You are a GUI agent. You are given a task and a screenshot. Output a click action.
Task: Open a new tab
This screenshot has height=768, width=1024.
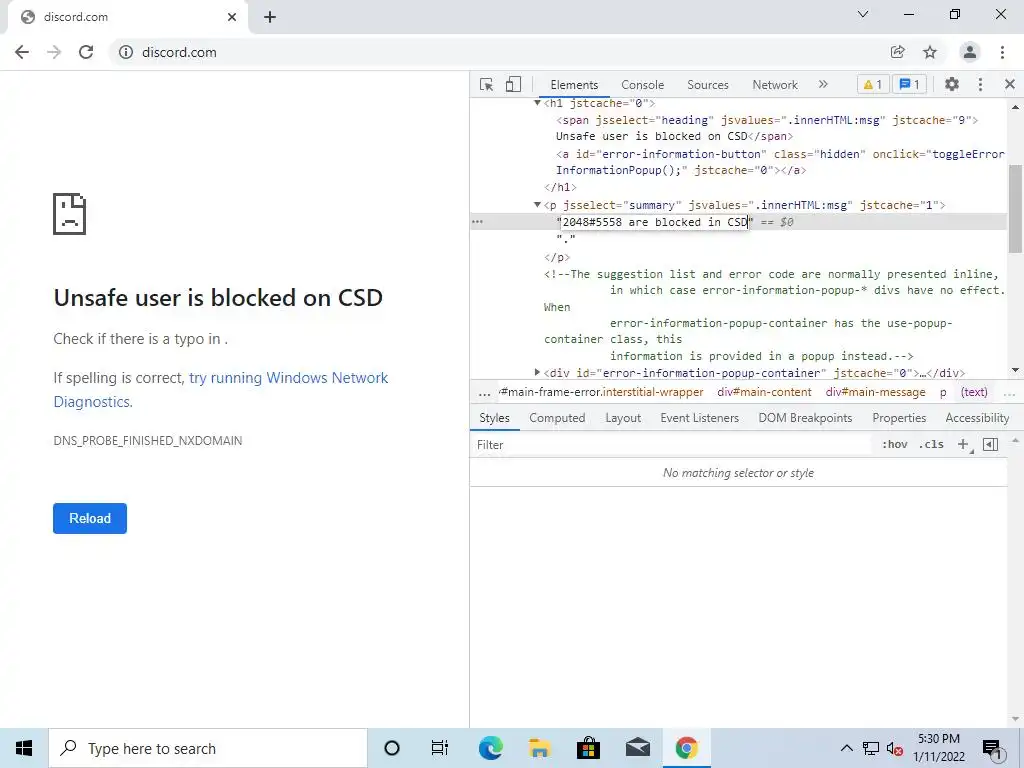click(x=270, y=18)
